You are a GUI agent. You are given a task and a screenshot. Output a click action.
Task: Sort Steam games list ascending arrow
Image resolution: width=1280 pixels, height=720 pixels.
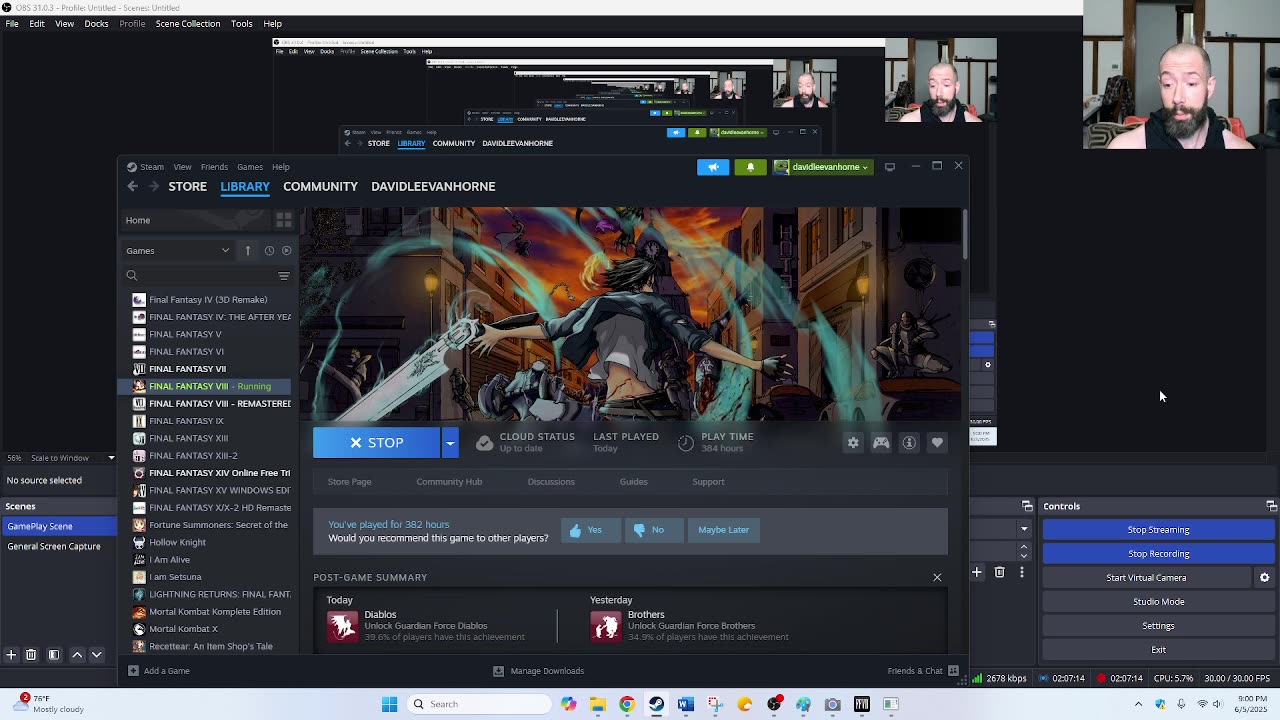click(x=248, y=251)
